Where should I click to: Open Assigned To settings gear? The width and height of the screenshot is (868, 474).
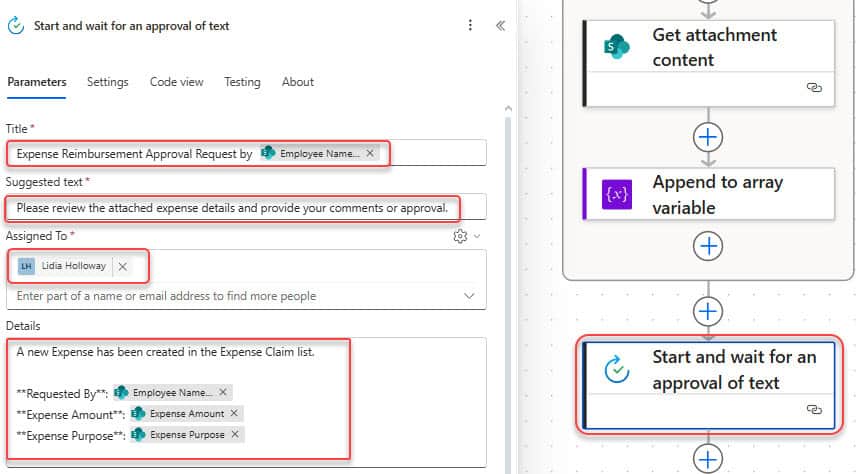460,236
